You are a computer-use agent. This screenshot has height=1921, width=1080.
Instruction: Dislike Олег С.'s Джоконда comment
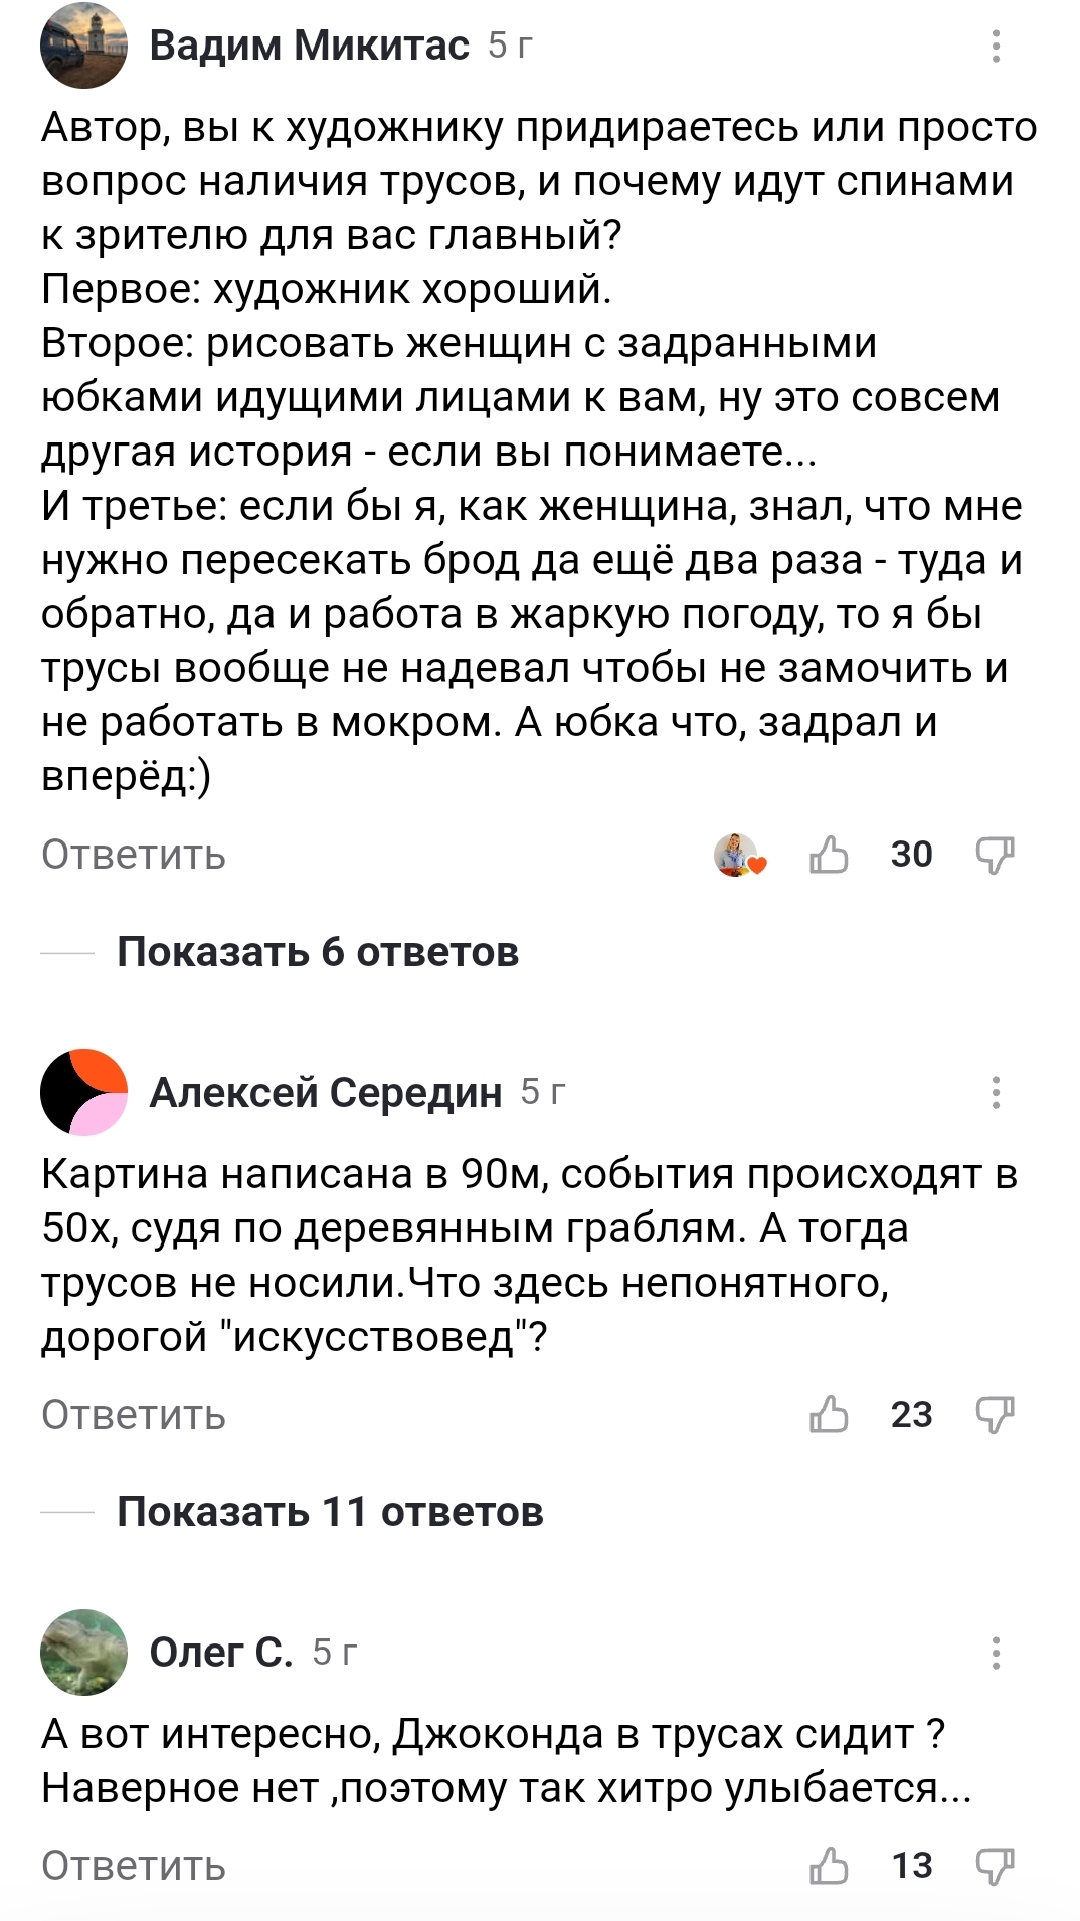click(x=994, y=1866)
